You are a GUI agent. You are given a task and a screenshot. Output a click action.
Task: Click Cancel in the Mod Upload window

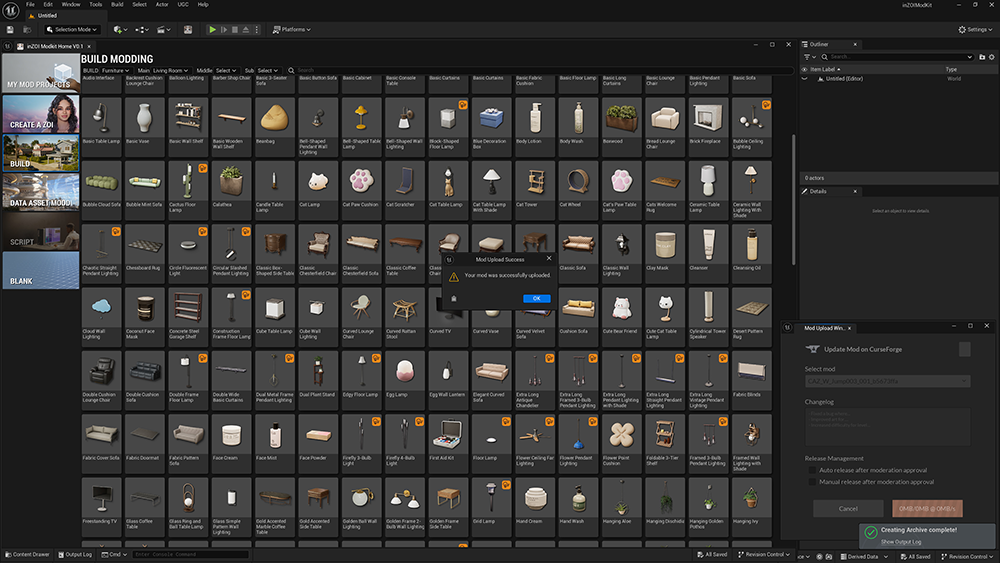pos(848,509)
